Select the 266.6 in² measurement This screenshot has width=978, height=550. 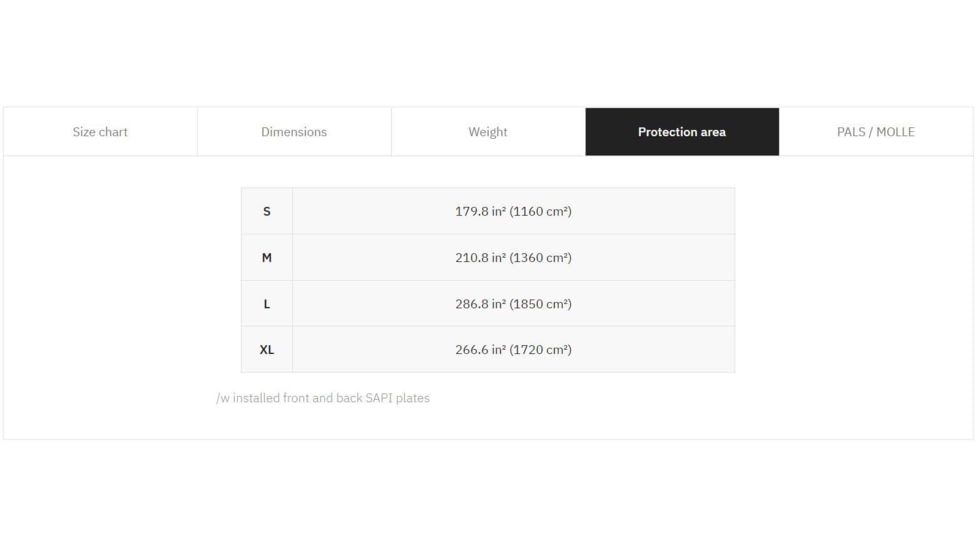coord(480,350)
